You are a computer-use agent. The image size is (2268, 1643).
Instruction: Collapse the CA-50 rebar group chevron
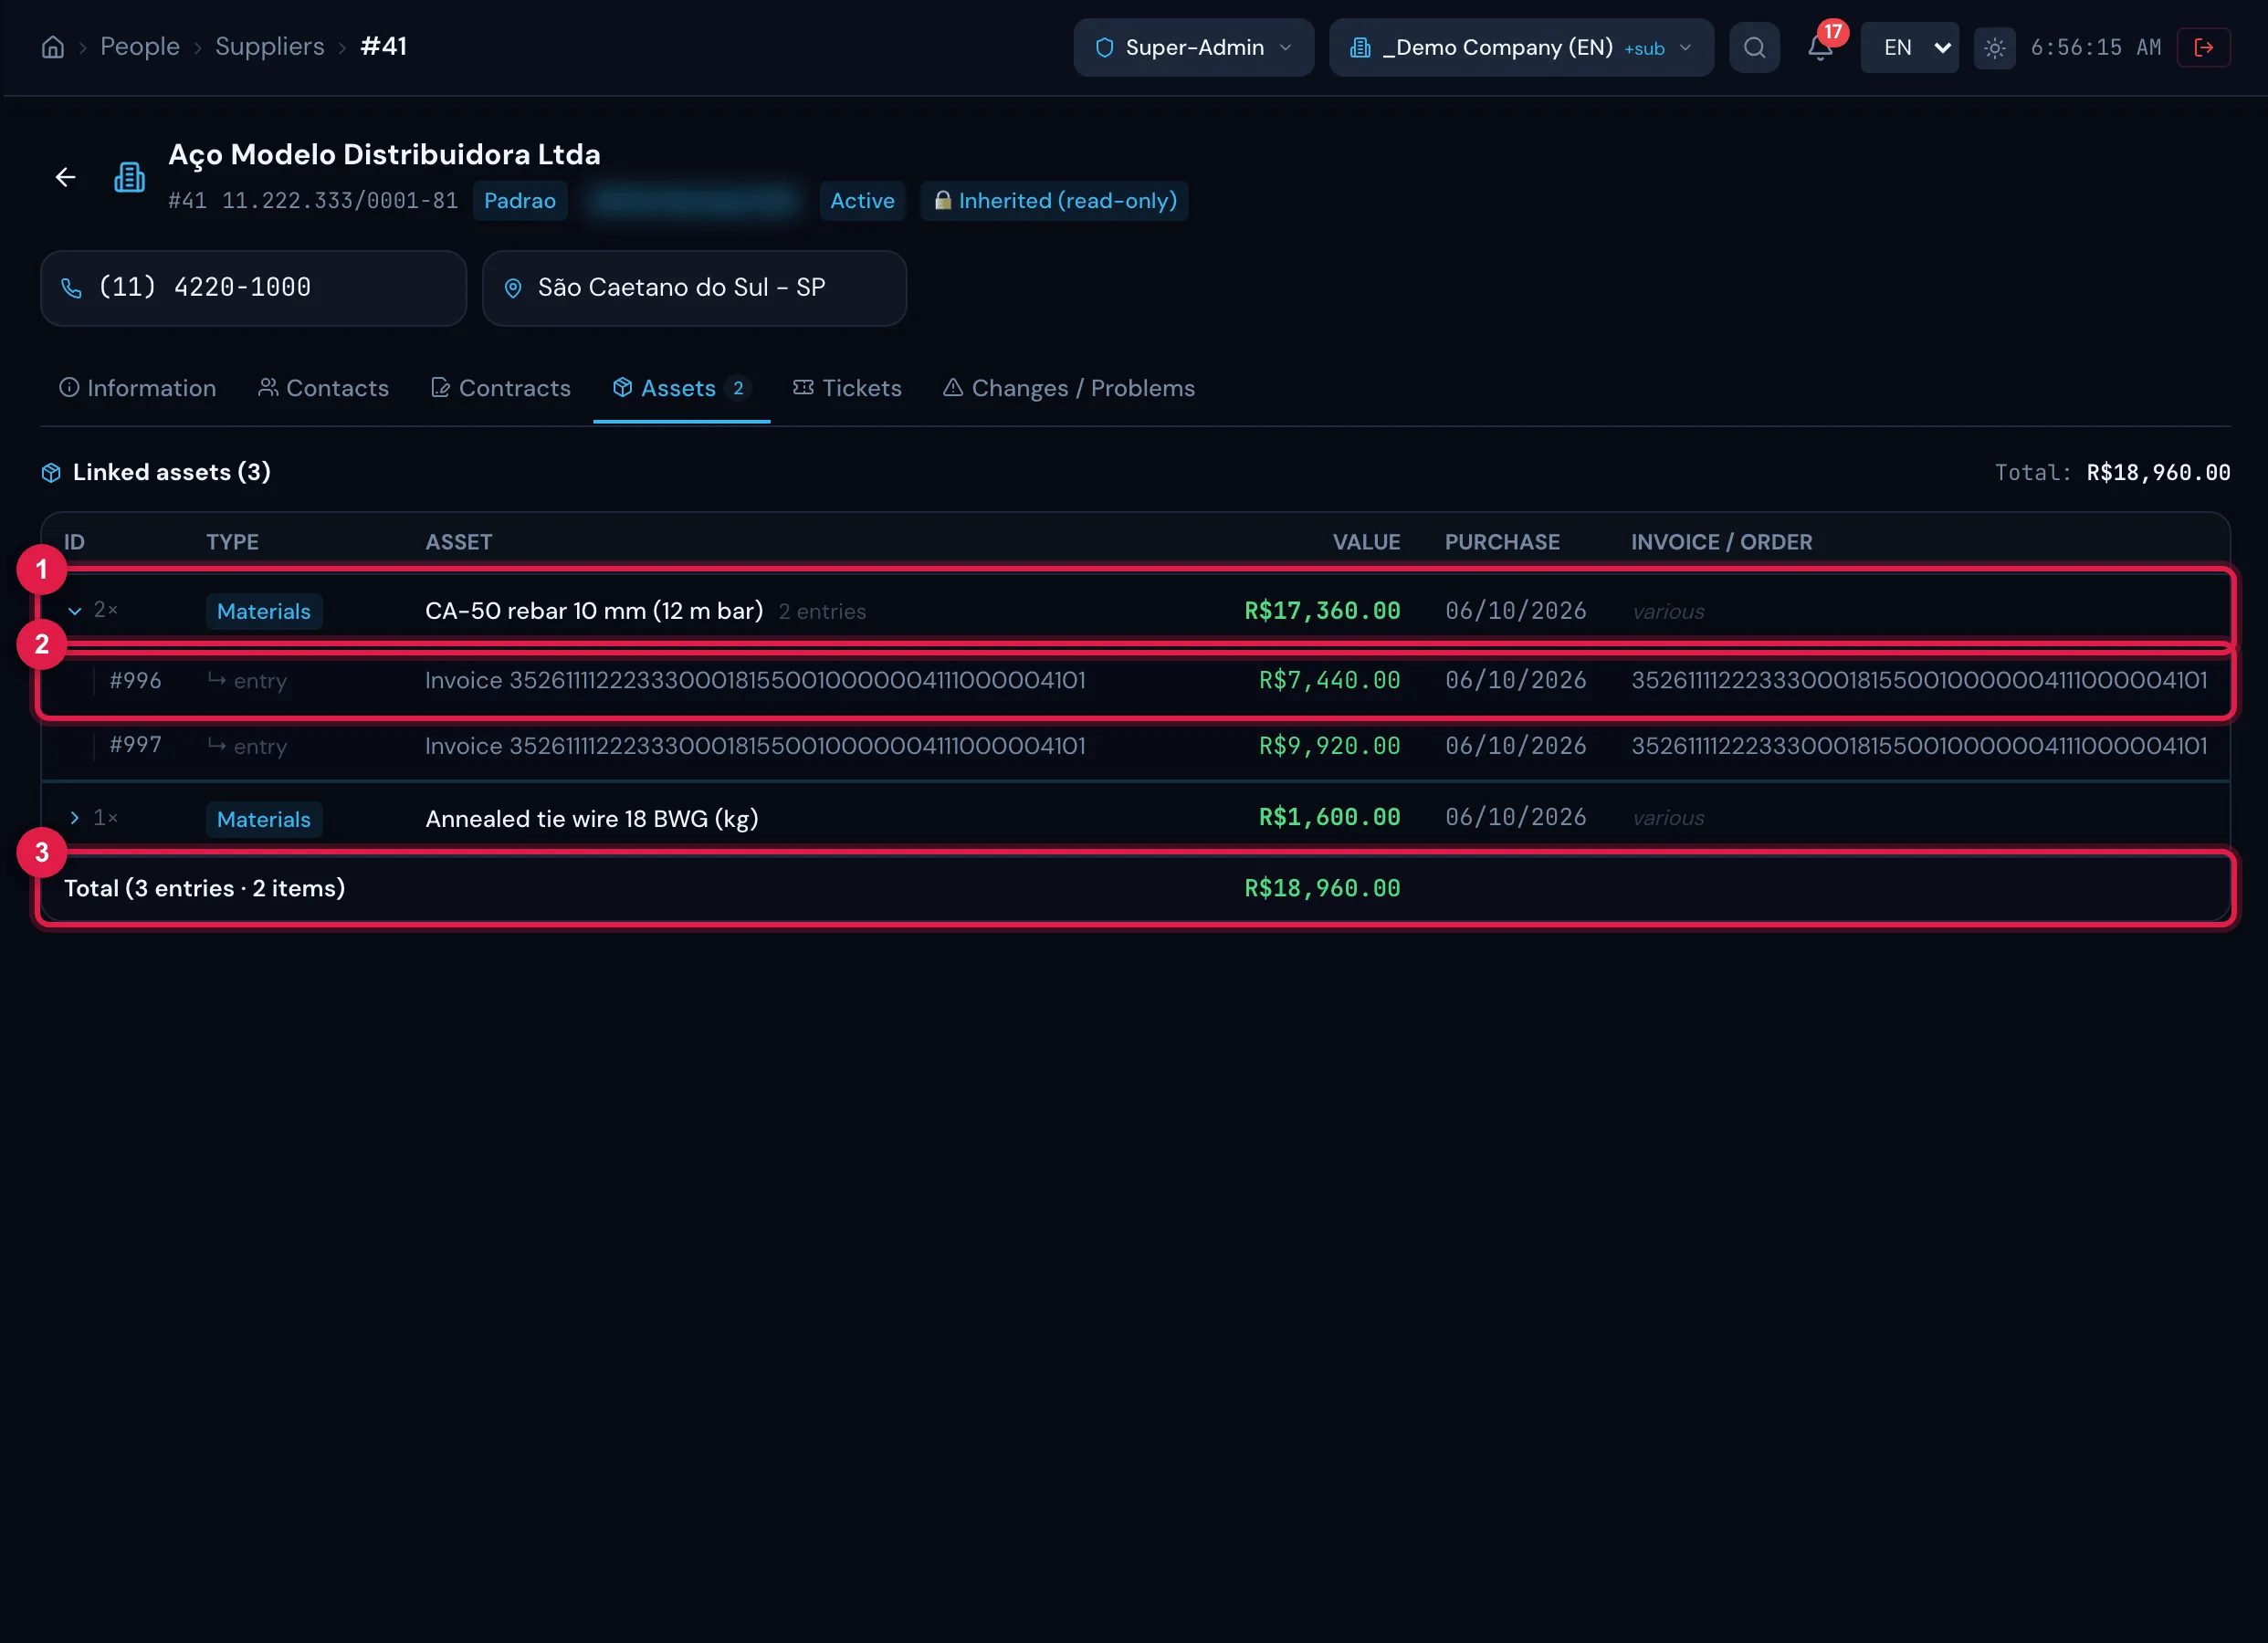point(75,610)
